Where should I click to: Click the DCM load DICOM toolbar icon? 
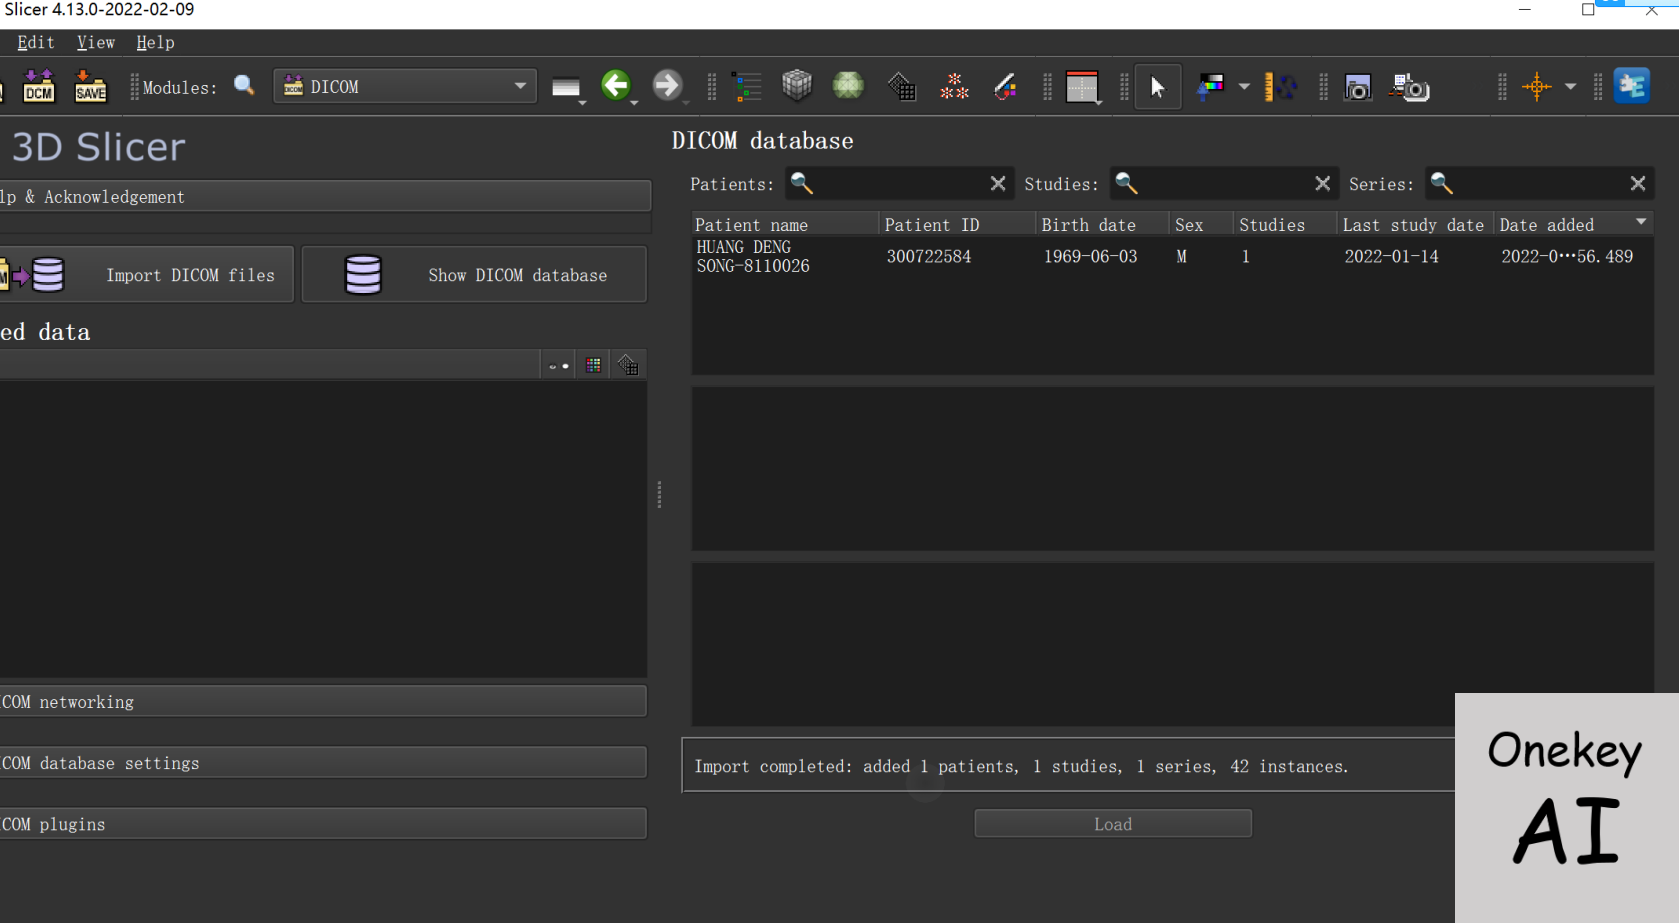pyautogui.click(x=39, y=87)
